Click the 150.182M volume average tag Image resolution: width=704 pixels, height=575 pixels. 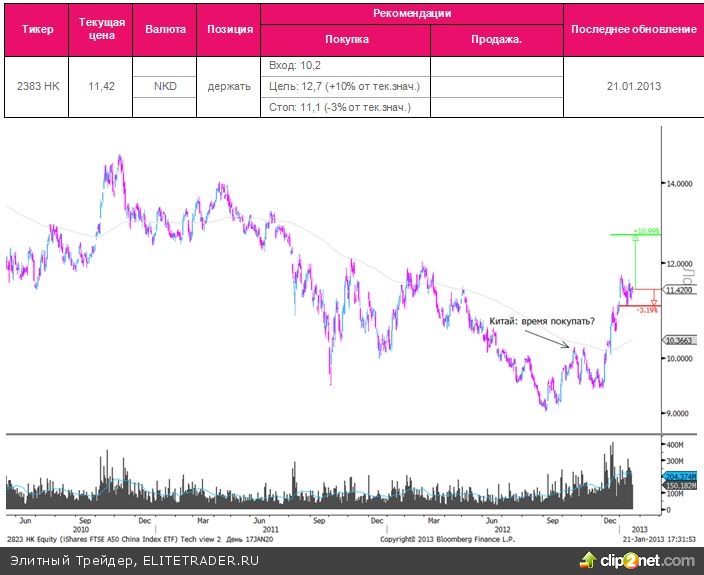(x=678, y=486)
